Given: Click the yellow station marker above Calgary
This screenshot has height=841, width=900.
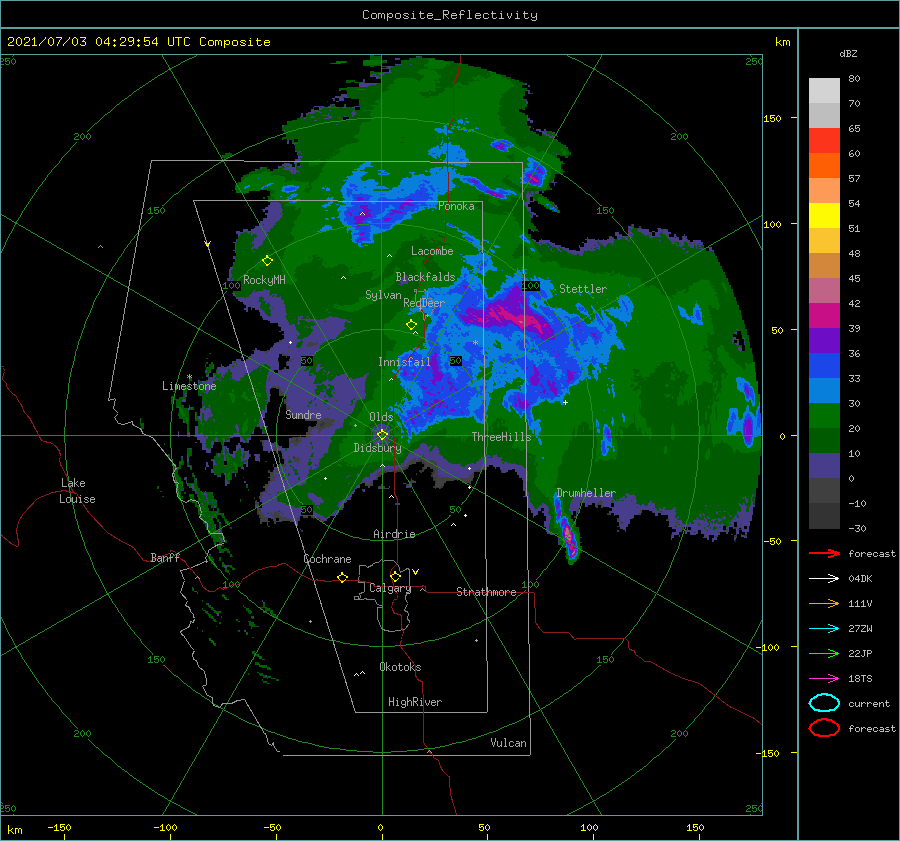Looking at the screenshot, I should (x=395, y=576).
